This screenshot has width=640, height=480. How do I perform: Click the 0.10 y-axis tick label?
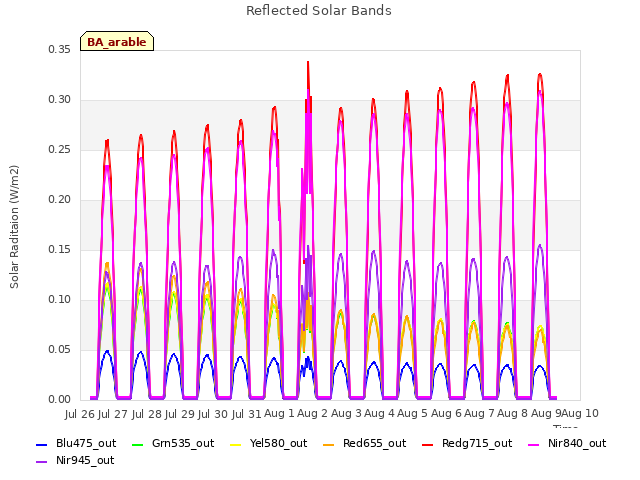(x=60, y=300)
